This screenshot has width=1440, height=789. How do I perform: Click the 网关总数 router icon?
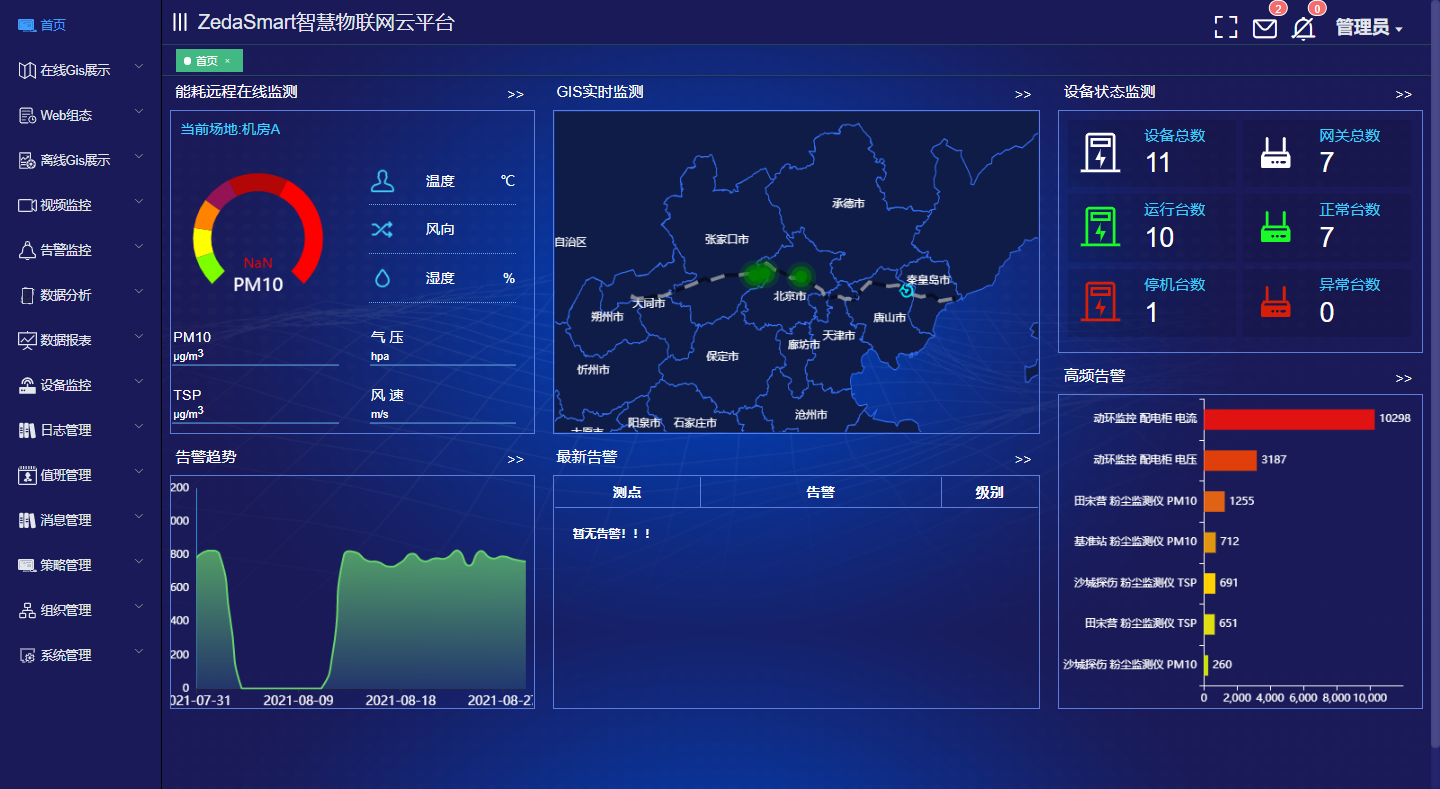1275,153
